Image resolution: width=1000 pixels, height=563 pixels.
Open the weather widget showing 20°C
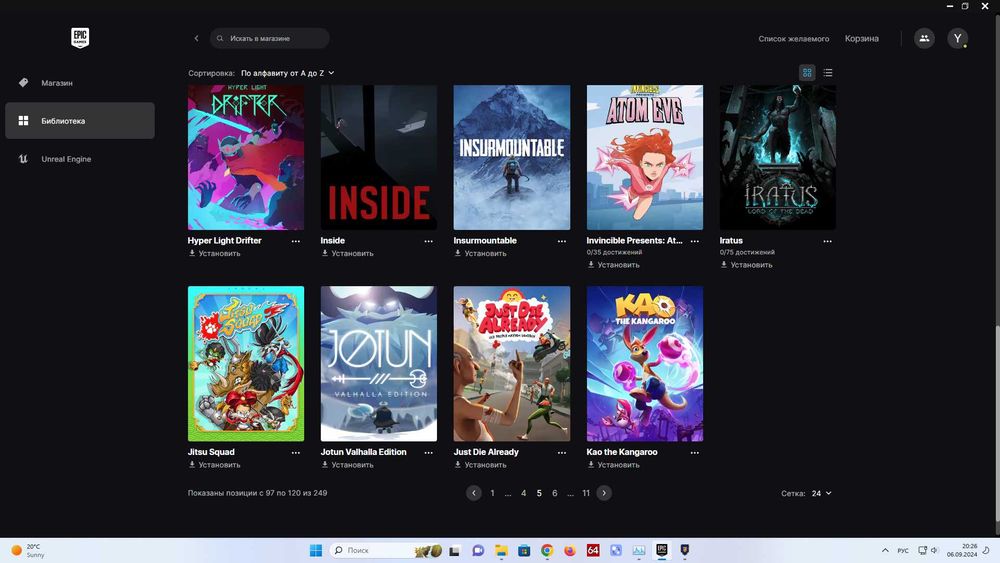click(x=28, y=550)
